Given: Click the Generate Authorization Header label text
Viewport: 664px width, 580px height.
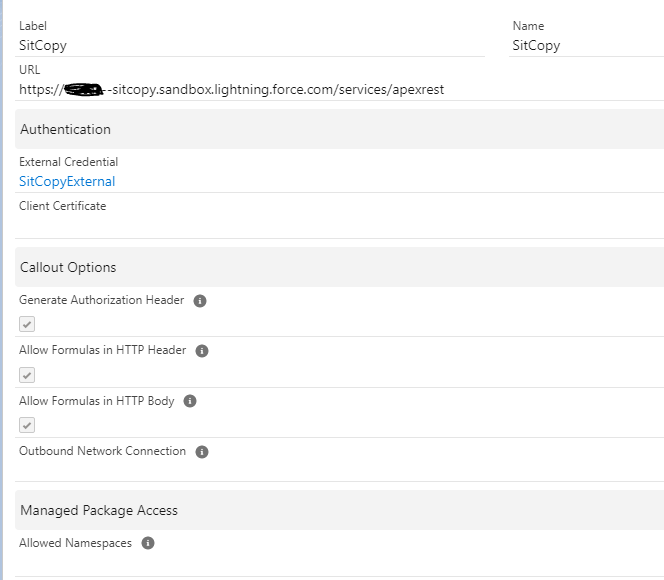Looking at the screenshot, I should (101, 300).
